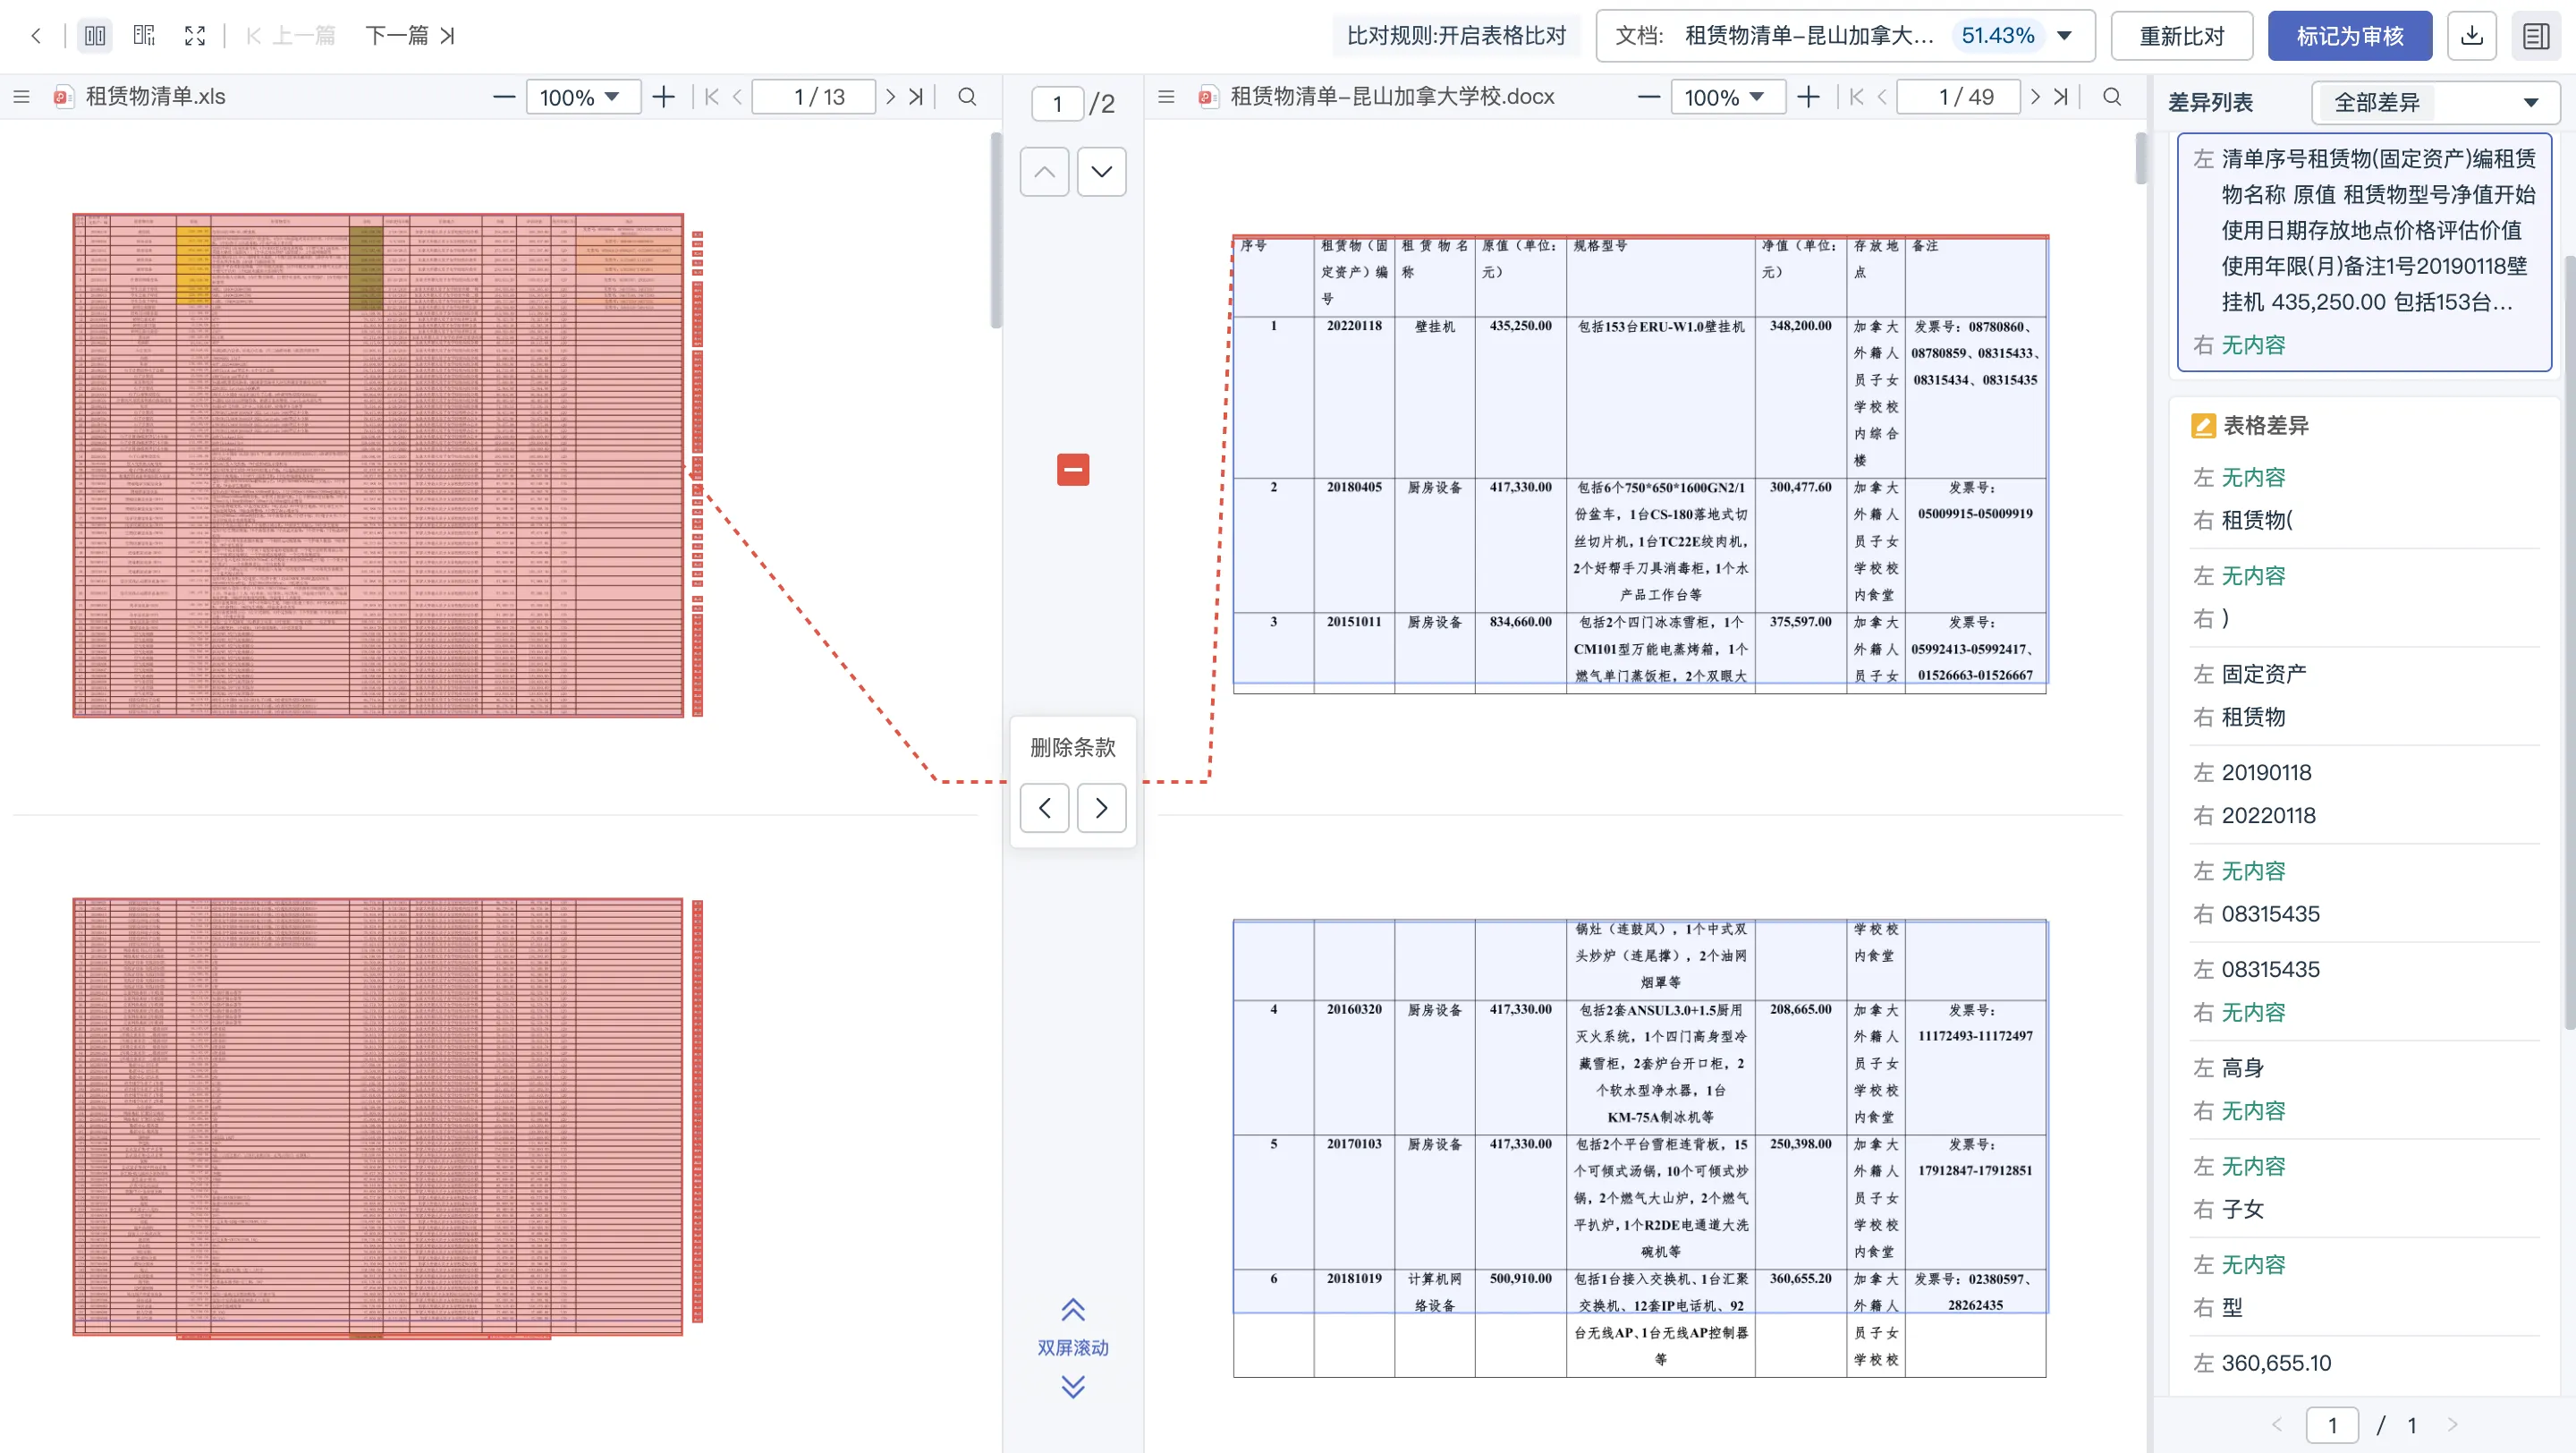The width and height of the screenshot is (2576, 1453).
Task: Zoom out the left document
Action: tap(504, 97)
